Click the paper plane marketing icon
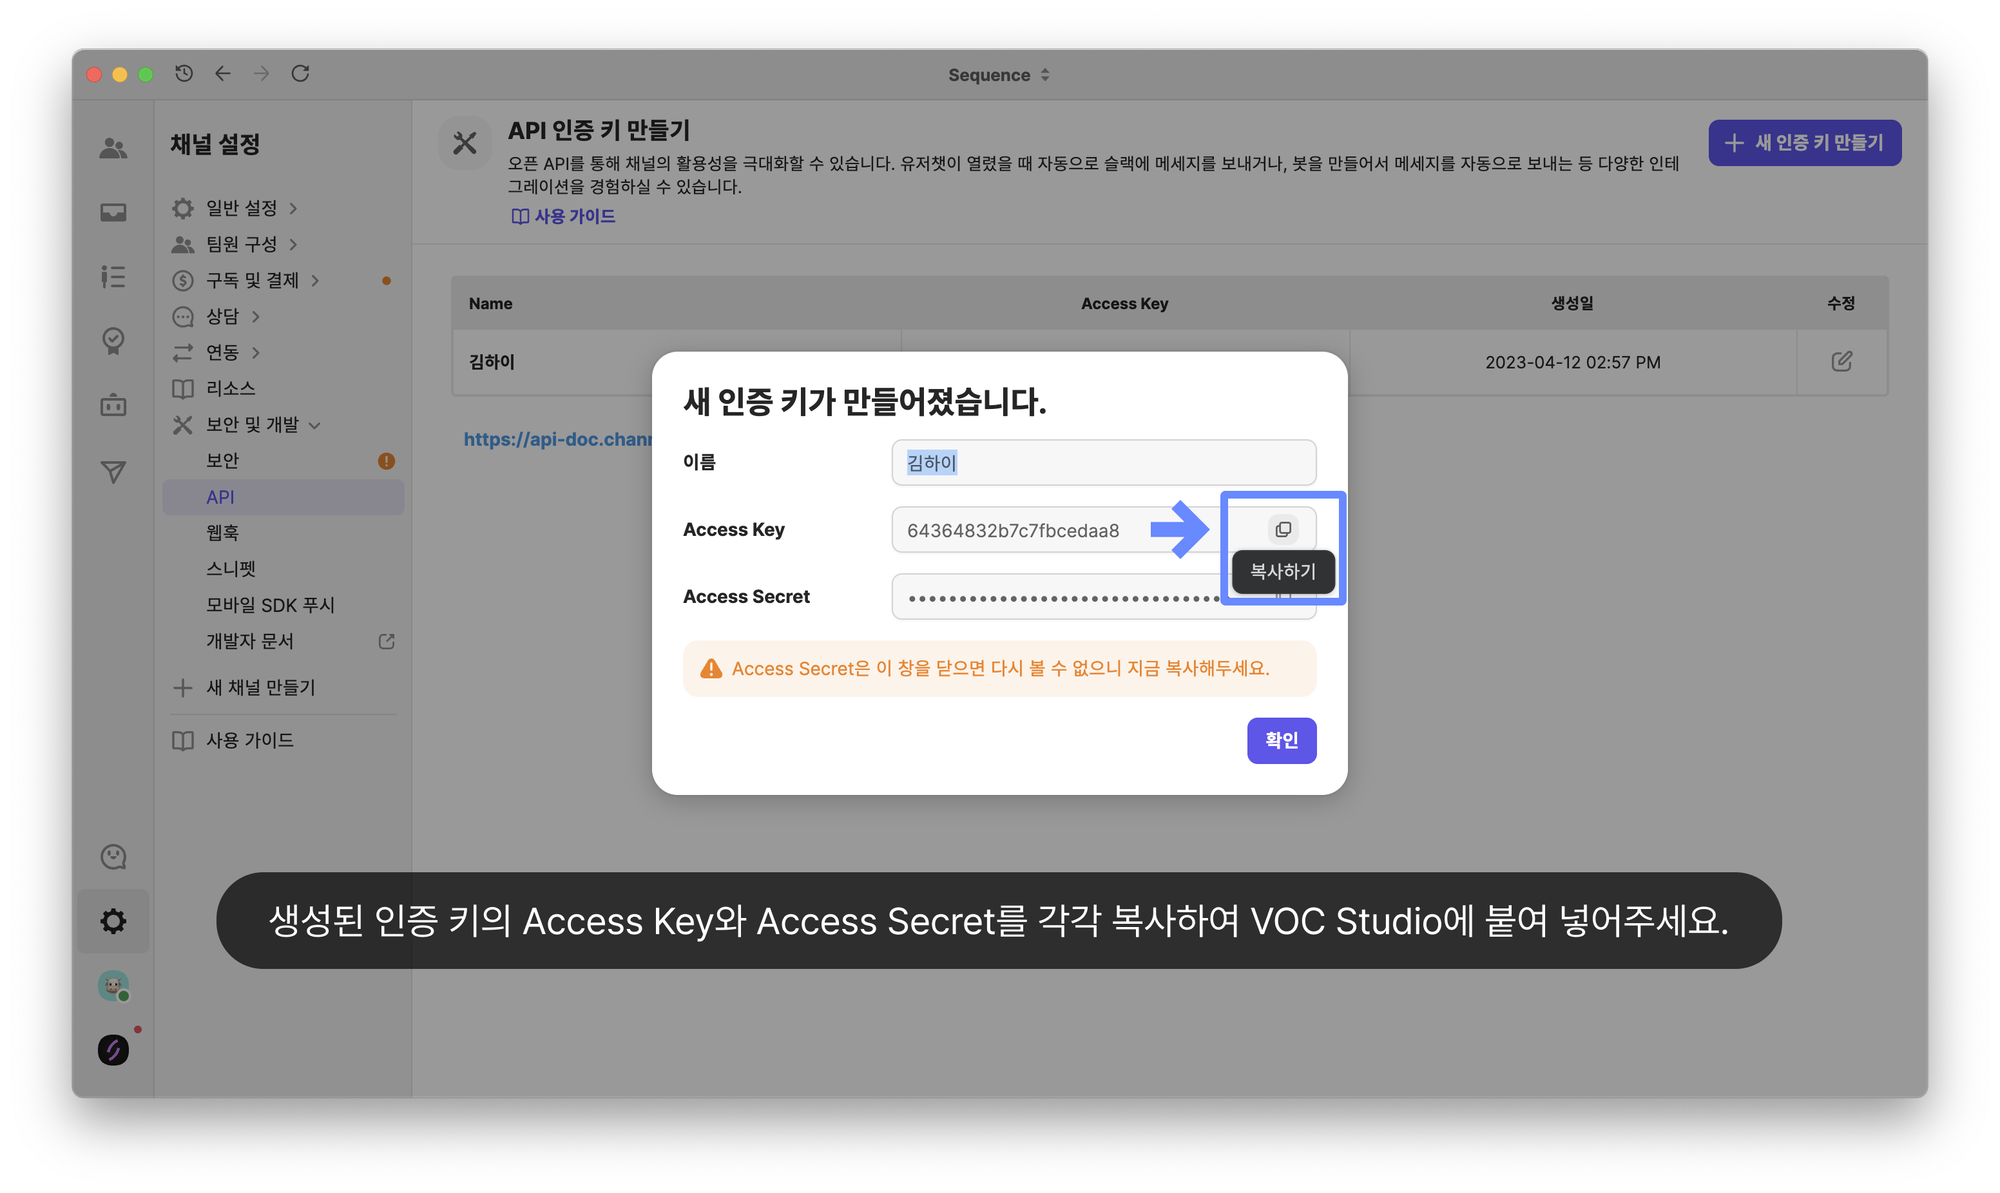 pyautogui.click(x=113, y=472)
